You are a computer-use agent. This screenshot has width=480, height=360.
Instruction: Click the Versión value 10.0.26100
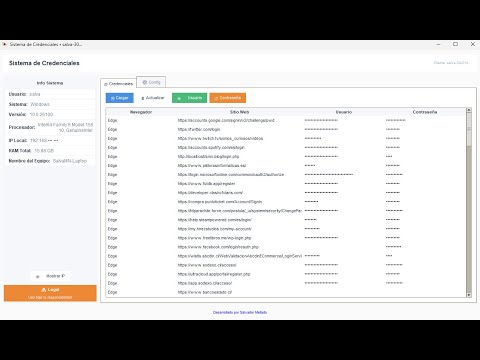(x=41, y=114)
